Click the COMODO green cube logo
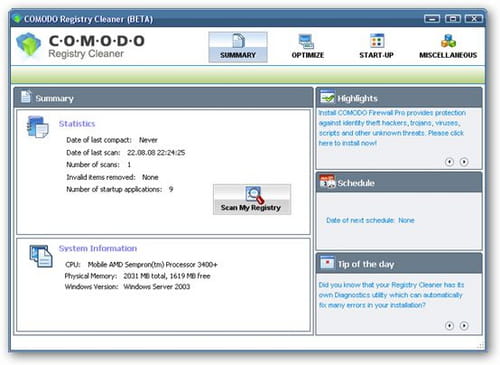The image size is (500, 365). (28, 44)
